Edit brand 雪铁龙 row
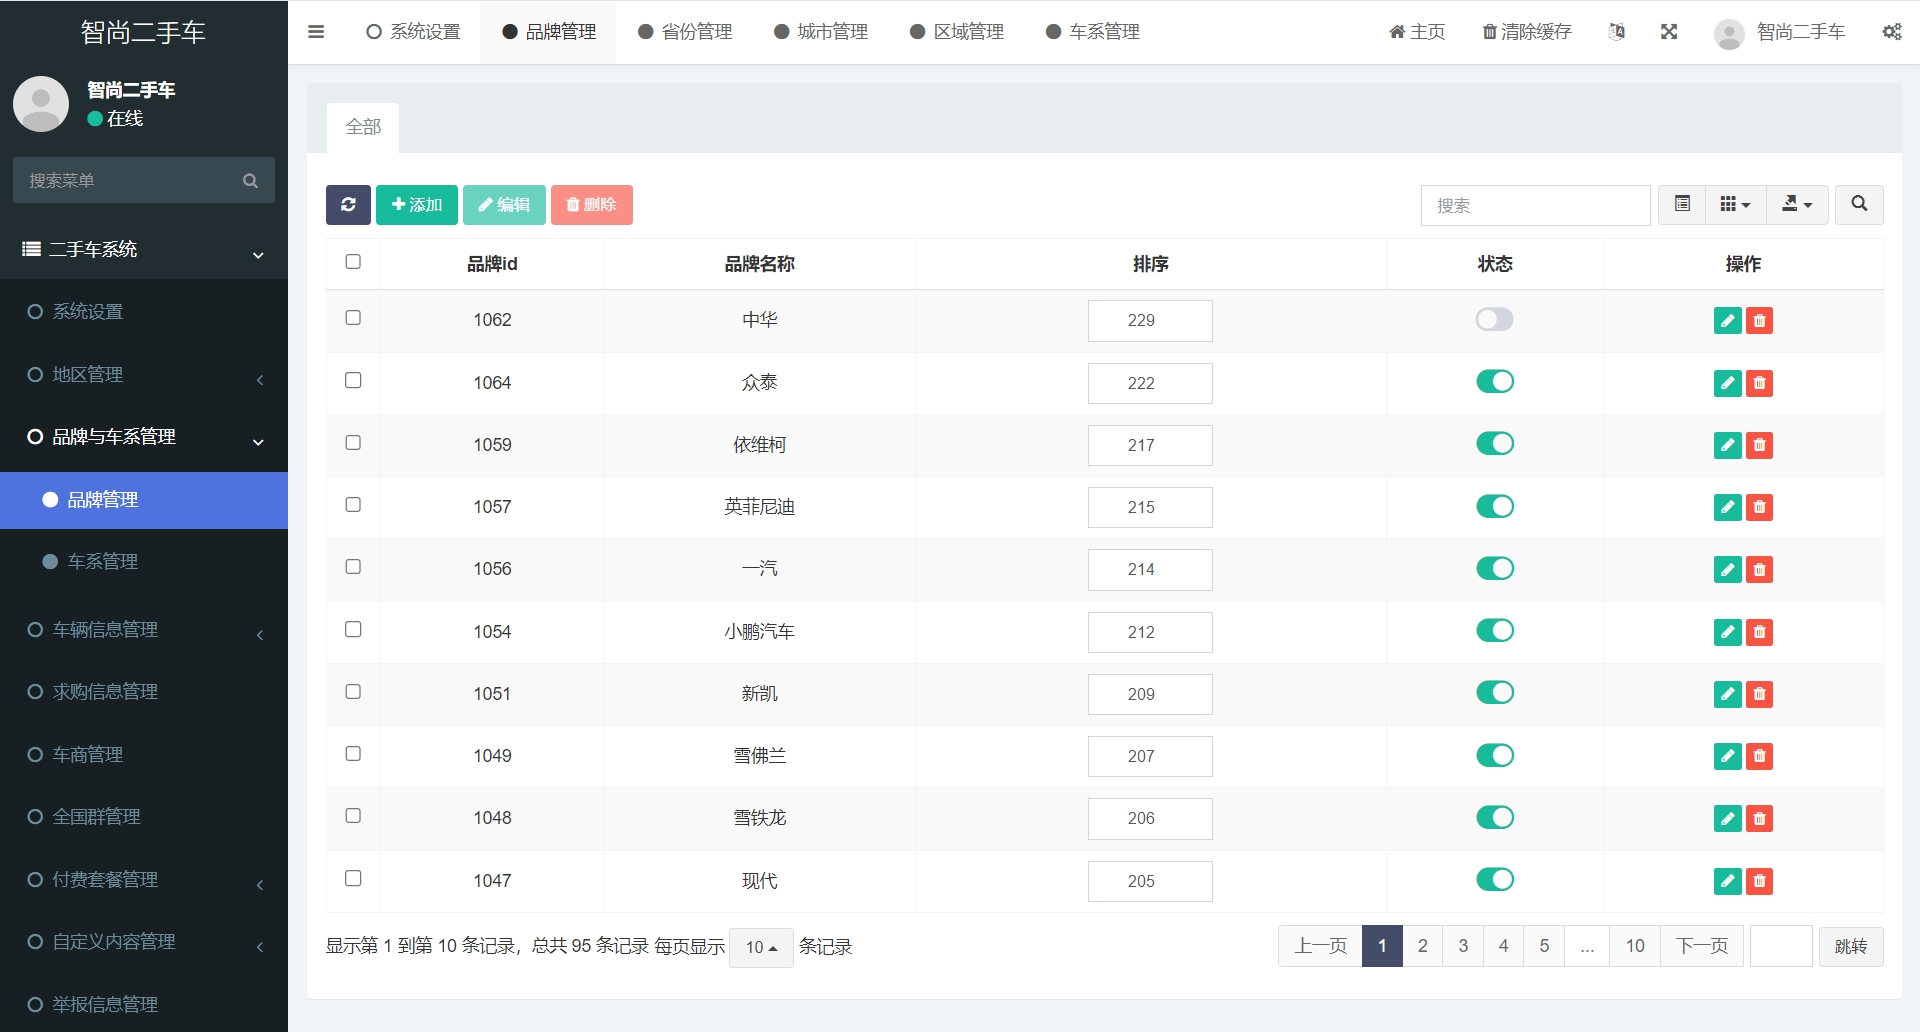Viewport: 1920px width, 1032px height. 1728,819
